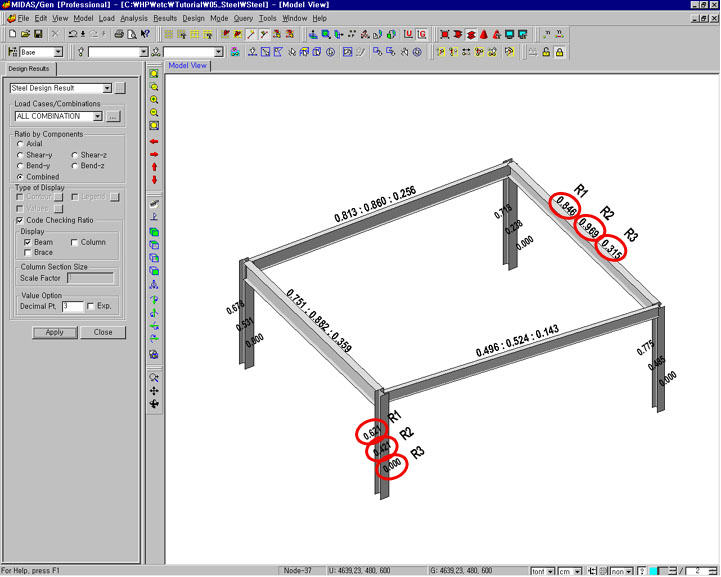
Task: Select the Shear-z radio button
Action: [x=74, y=155]
